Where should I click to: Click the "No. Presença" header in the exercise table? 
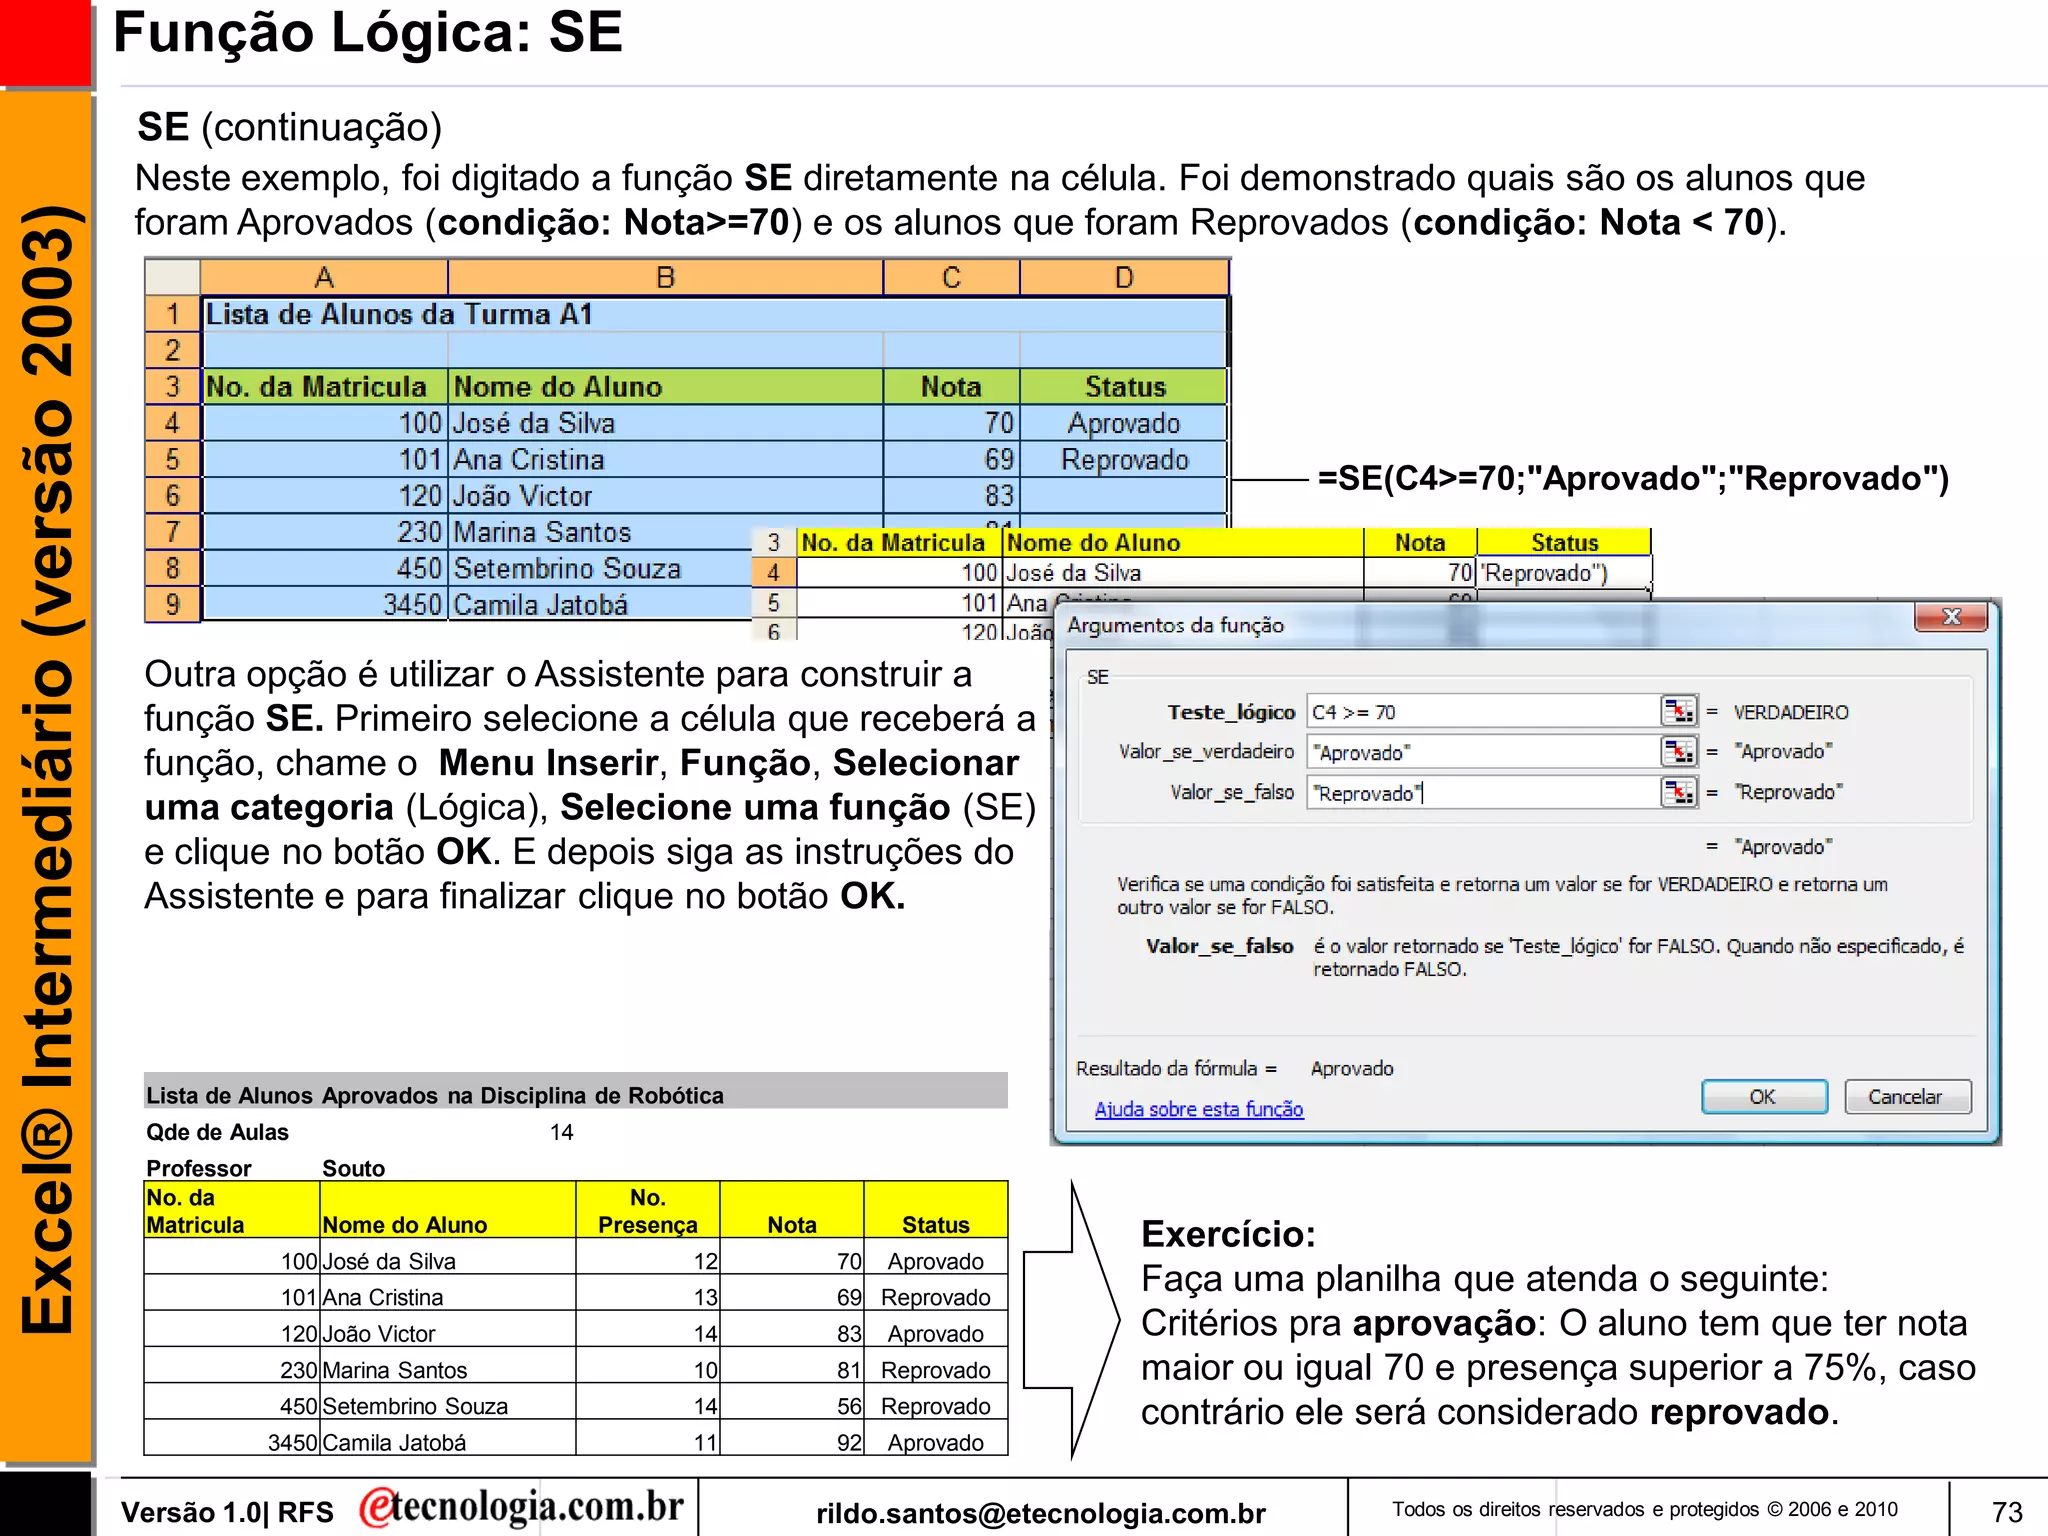[x=647, y=1210]
